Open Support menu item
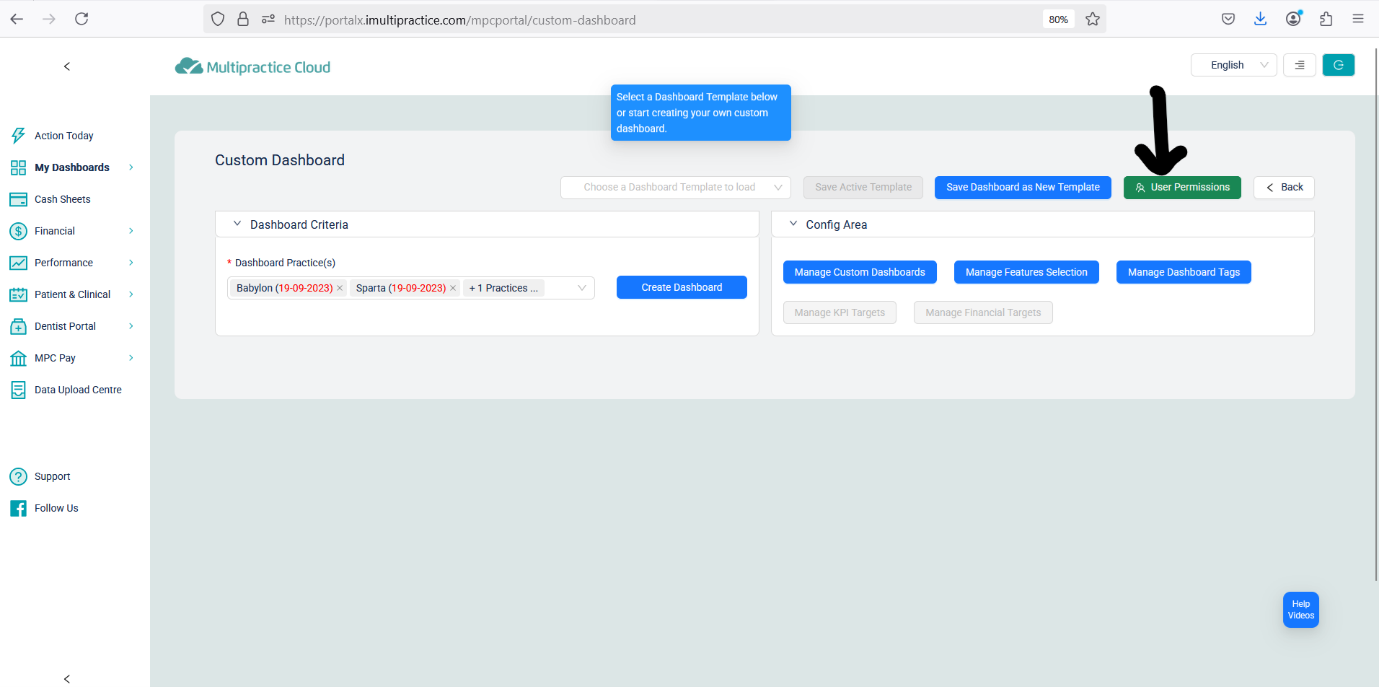Viewport: 1379px width, 687px height. coord(52,477)
